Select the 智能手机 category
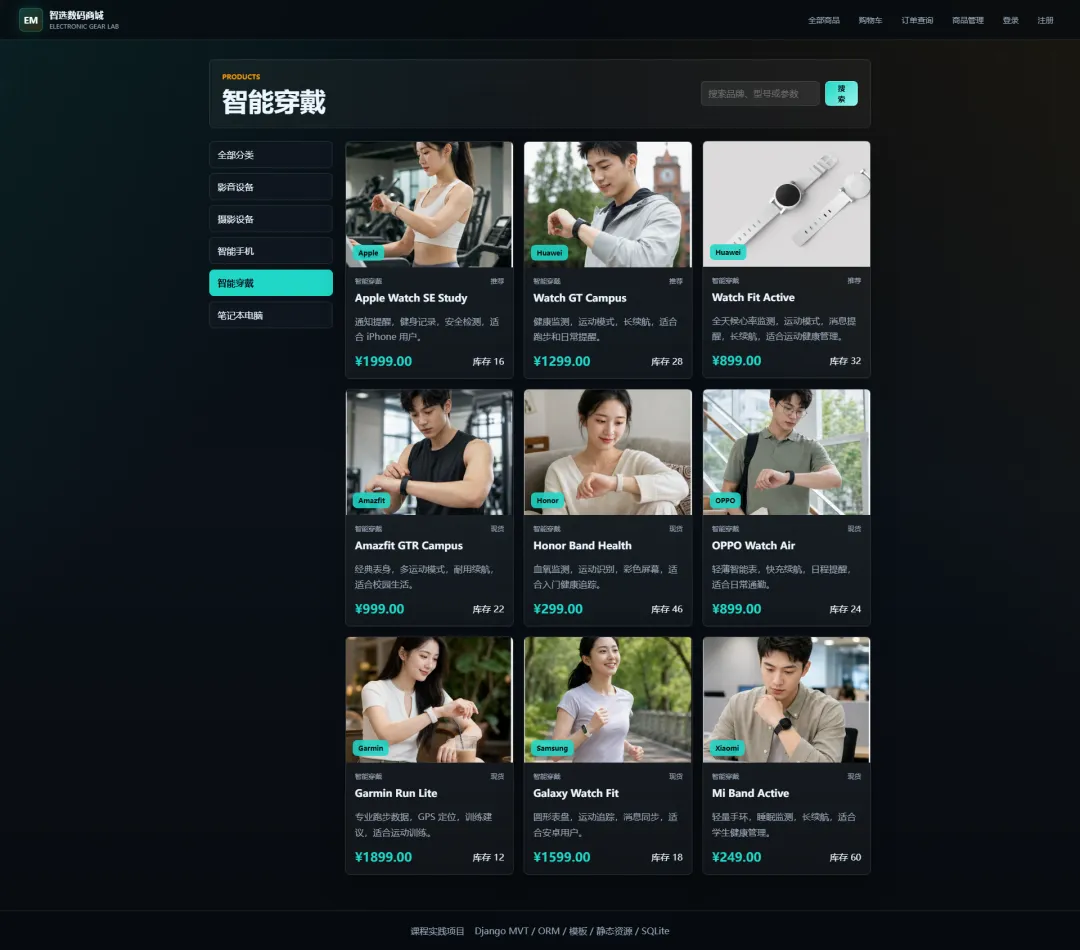Viewport: 1080px width, 950px height. [271, 251]
